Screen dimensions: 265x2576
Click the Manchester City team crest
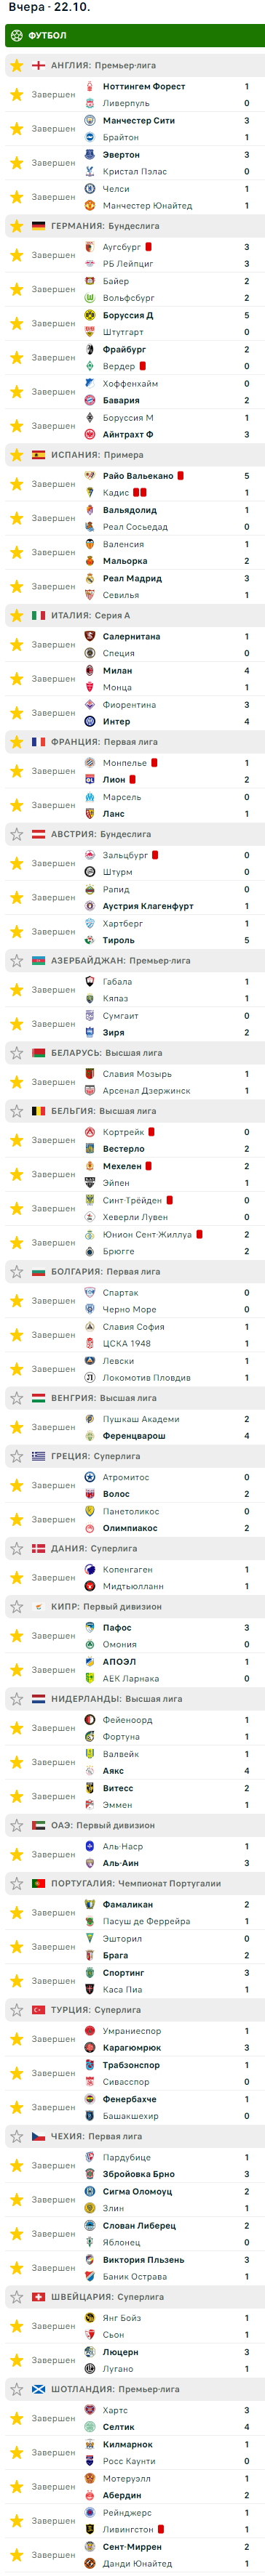(x=90, y=120)
